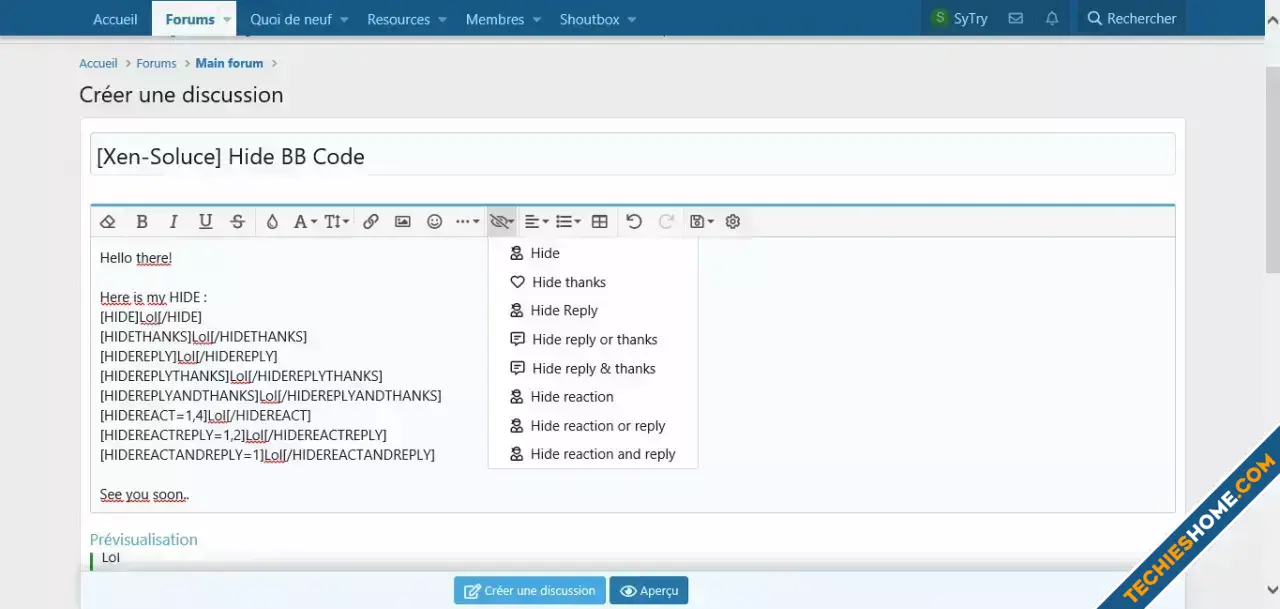Click the redo icon
This screenshot has width=1280, height=609.
click(666, 222)
